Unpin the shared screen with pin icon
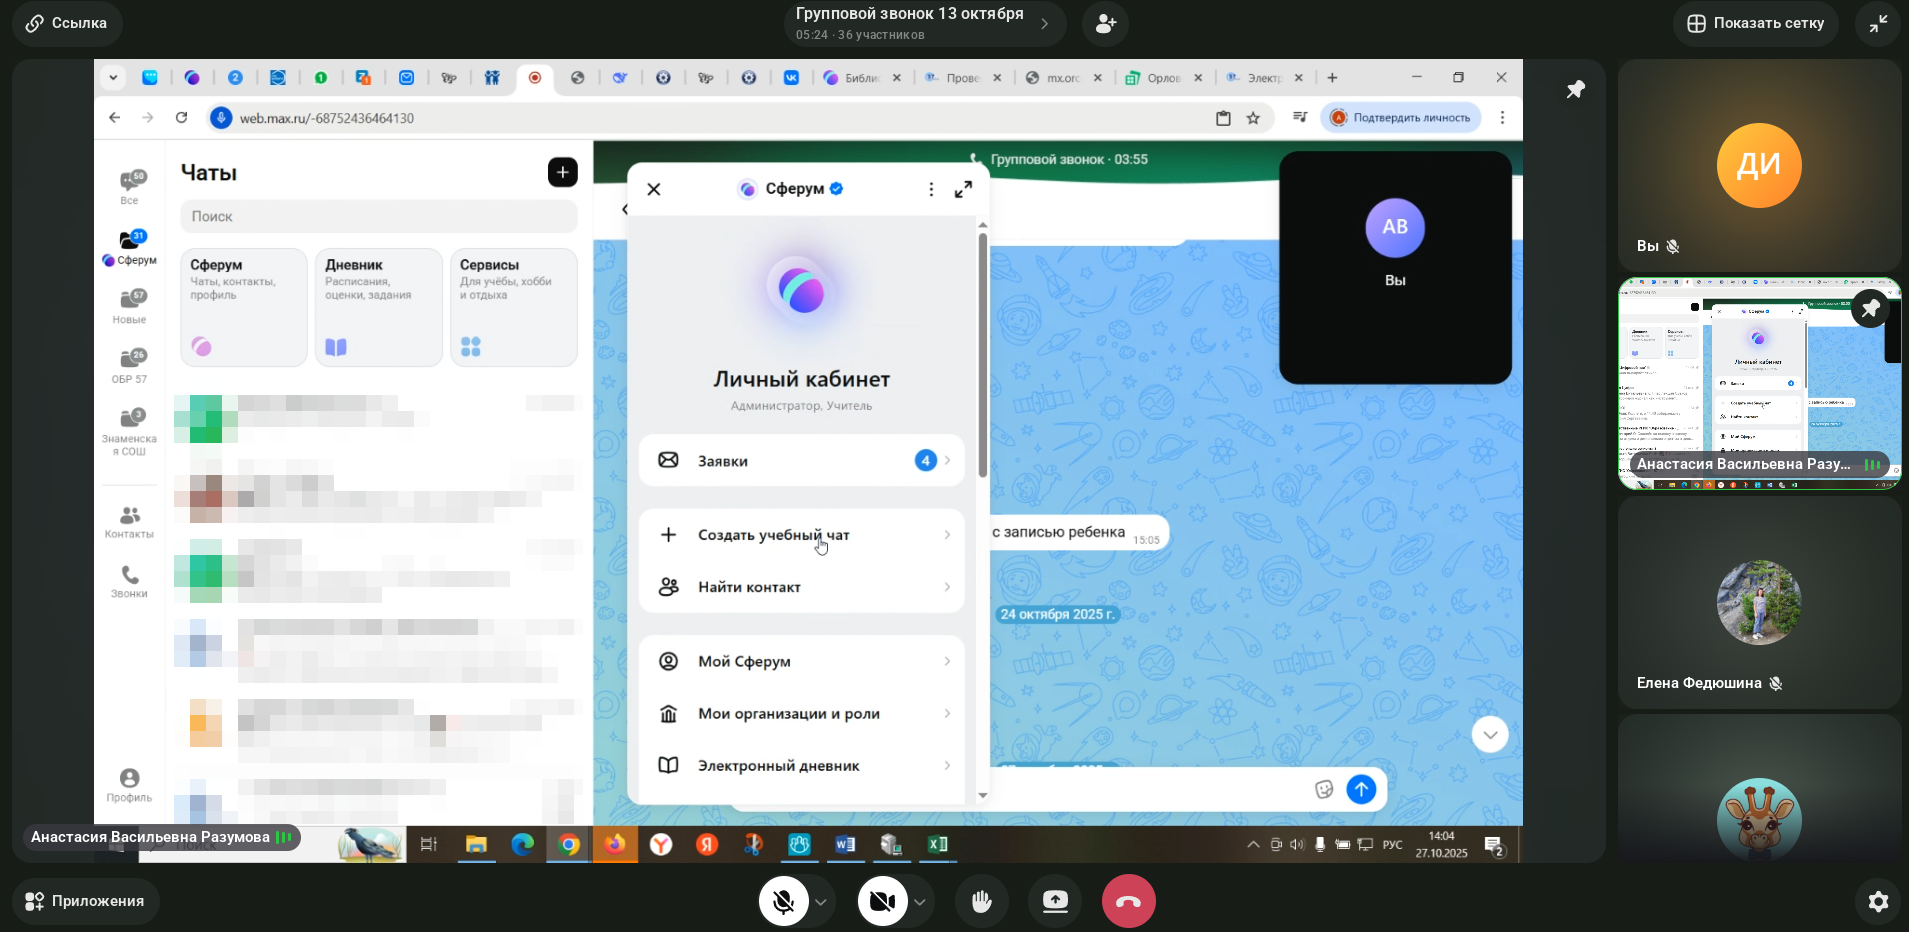 pos(1575,90)
